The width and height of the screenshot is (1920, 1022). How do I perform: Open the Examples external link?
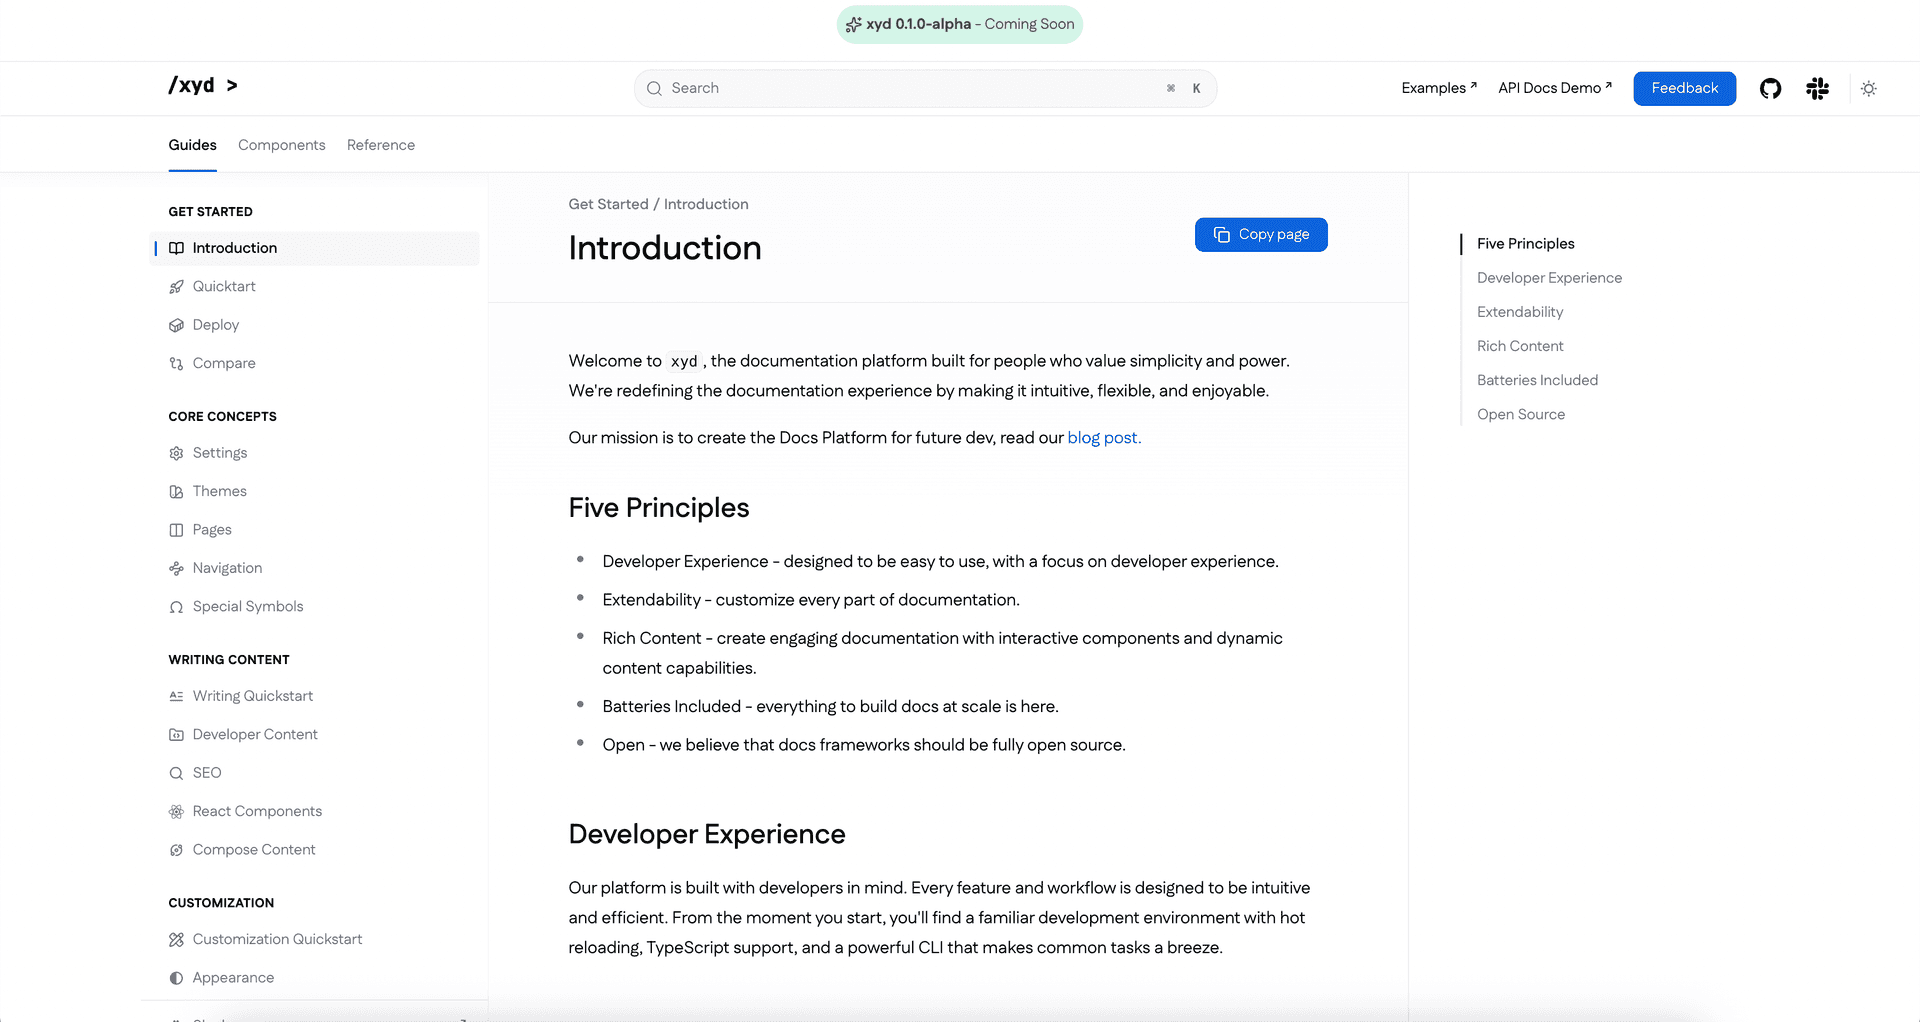[x=1439, y=88]
